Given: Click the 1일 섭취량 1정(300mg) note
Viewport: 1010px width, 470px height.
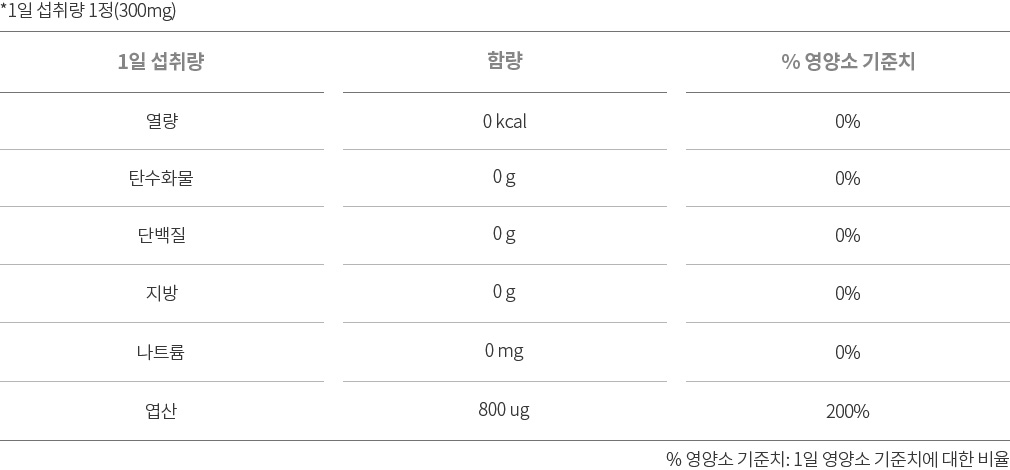Looking at the screenshot, I should pyautogui.click(x=88, y=13).
